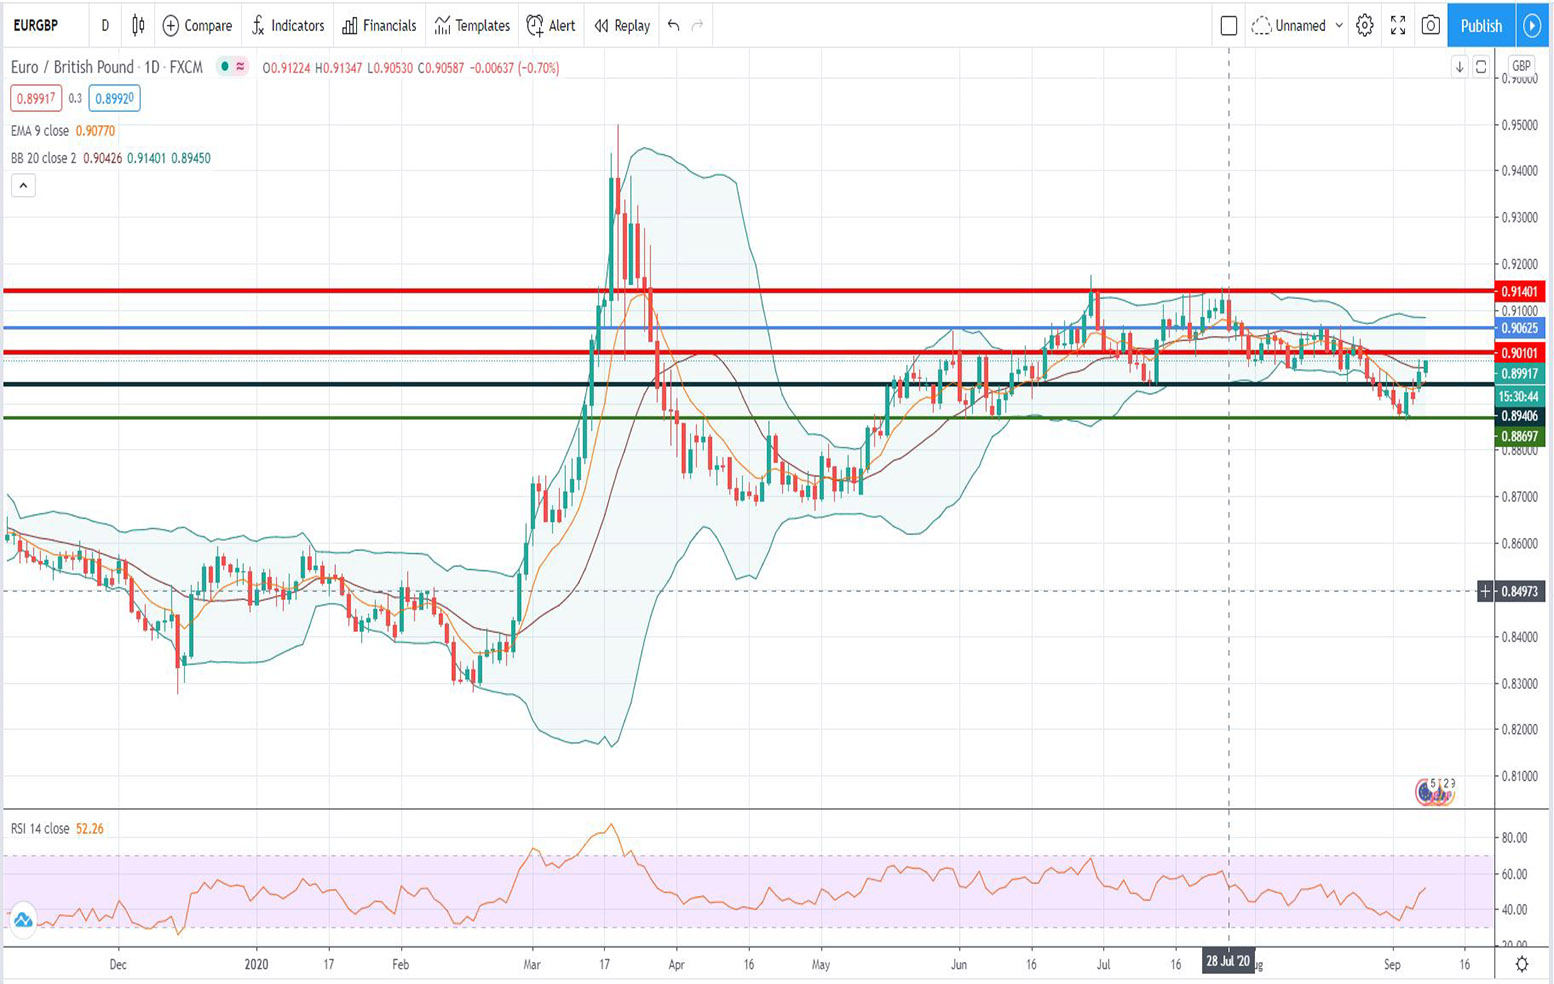Image resolution: width=1554 pixels, height=984 pixels.
Task: Create a new Alert
Action: coord(549,26)
